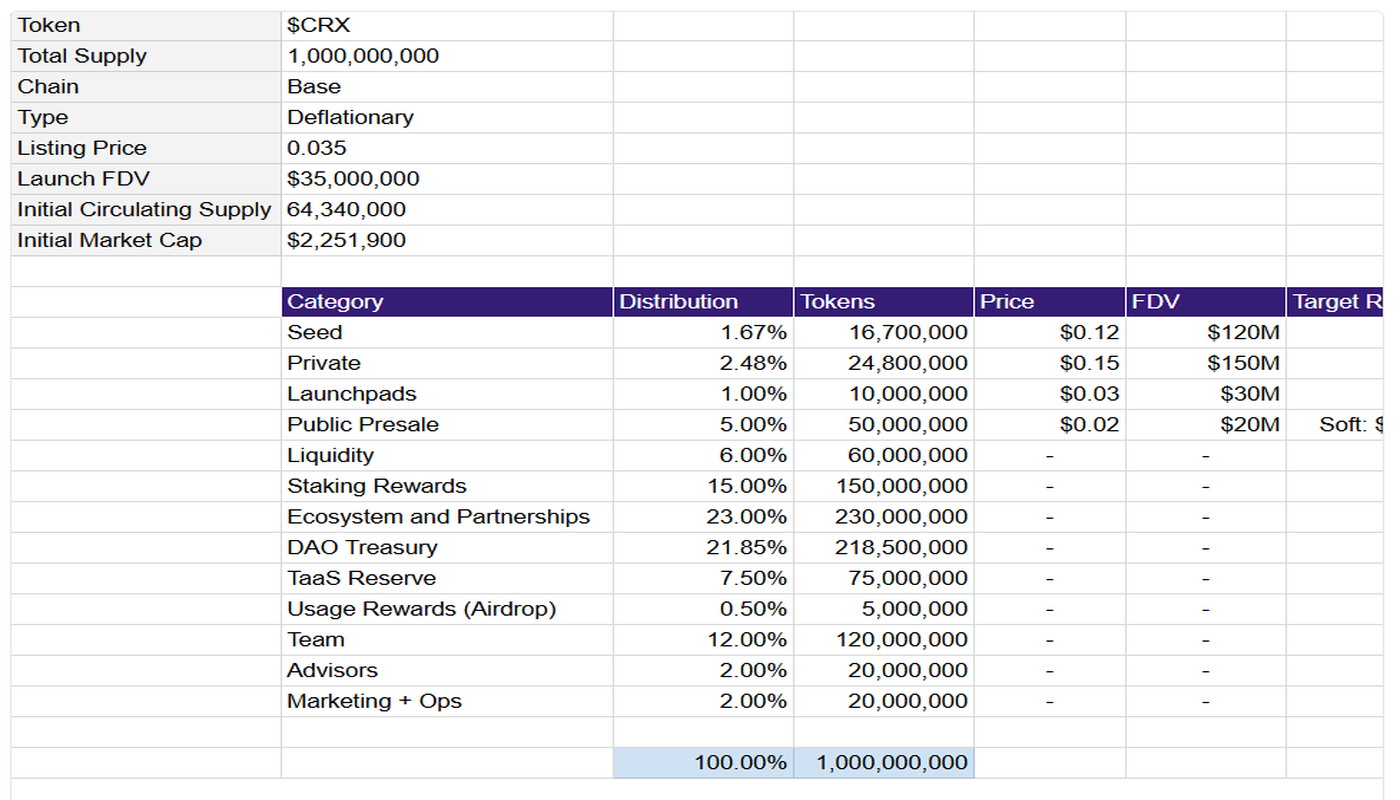1400x800 pixels.
Task: Select the "TaaS Reserve" category cell
Action: [x=447, y=579]
